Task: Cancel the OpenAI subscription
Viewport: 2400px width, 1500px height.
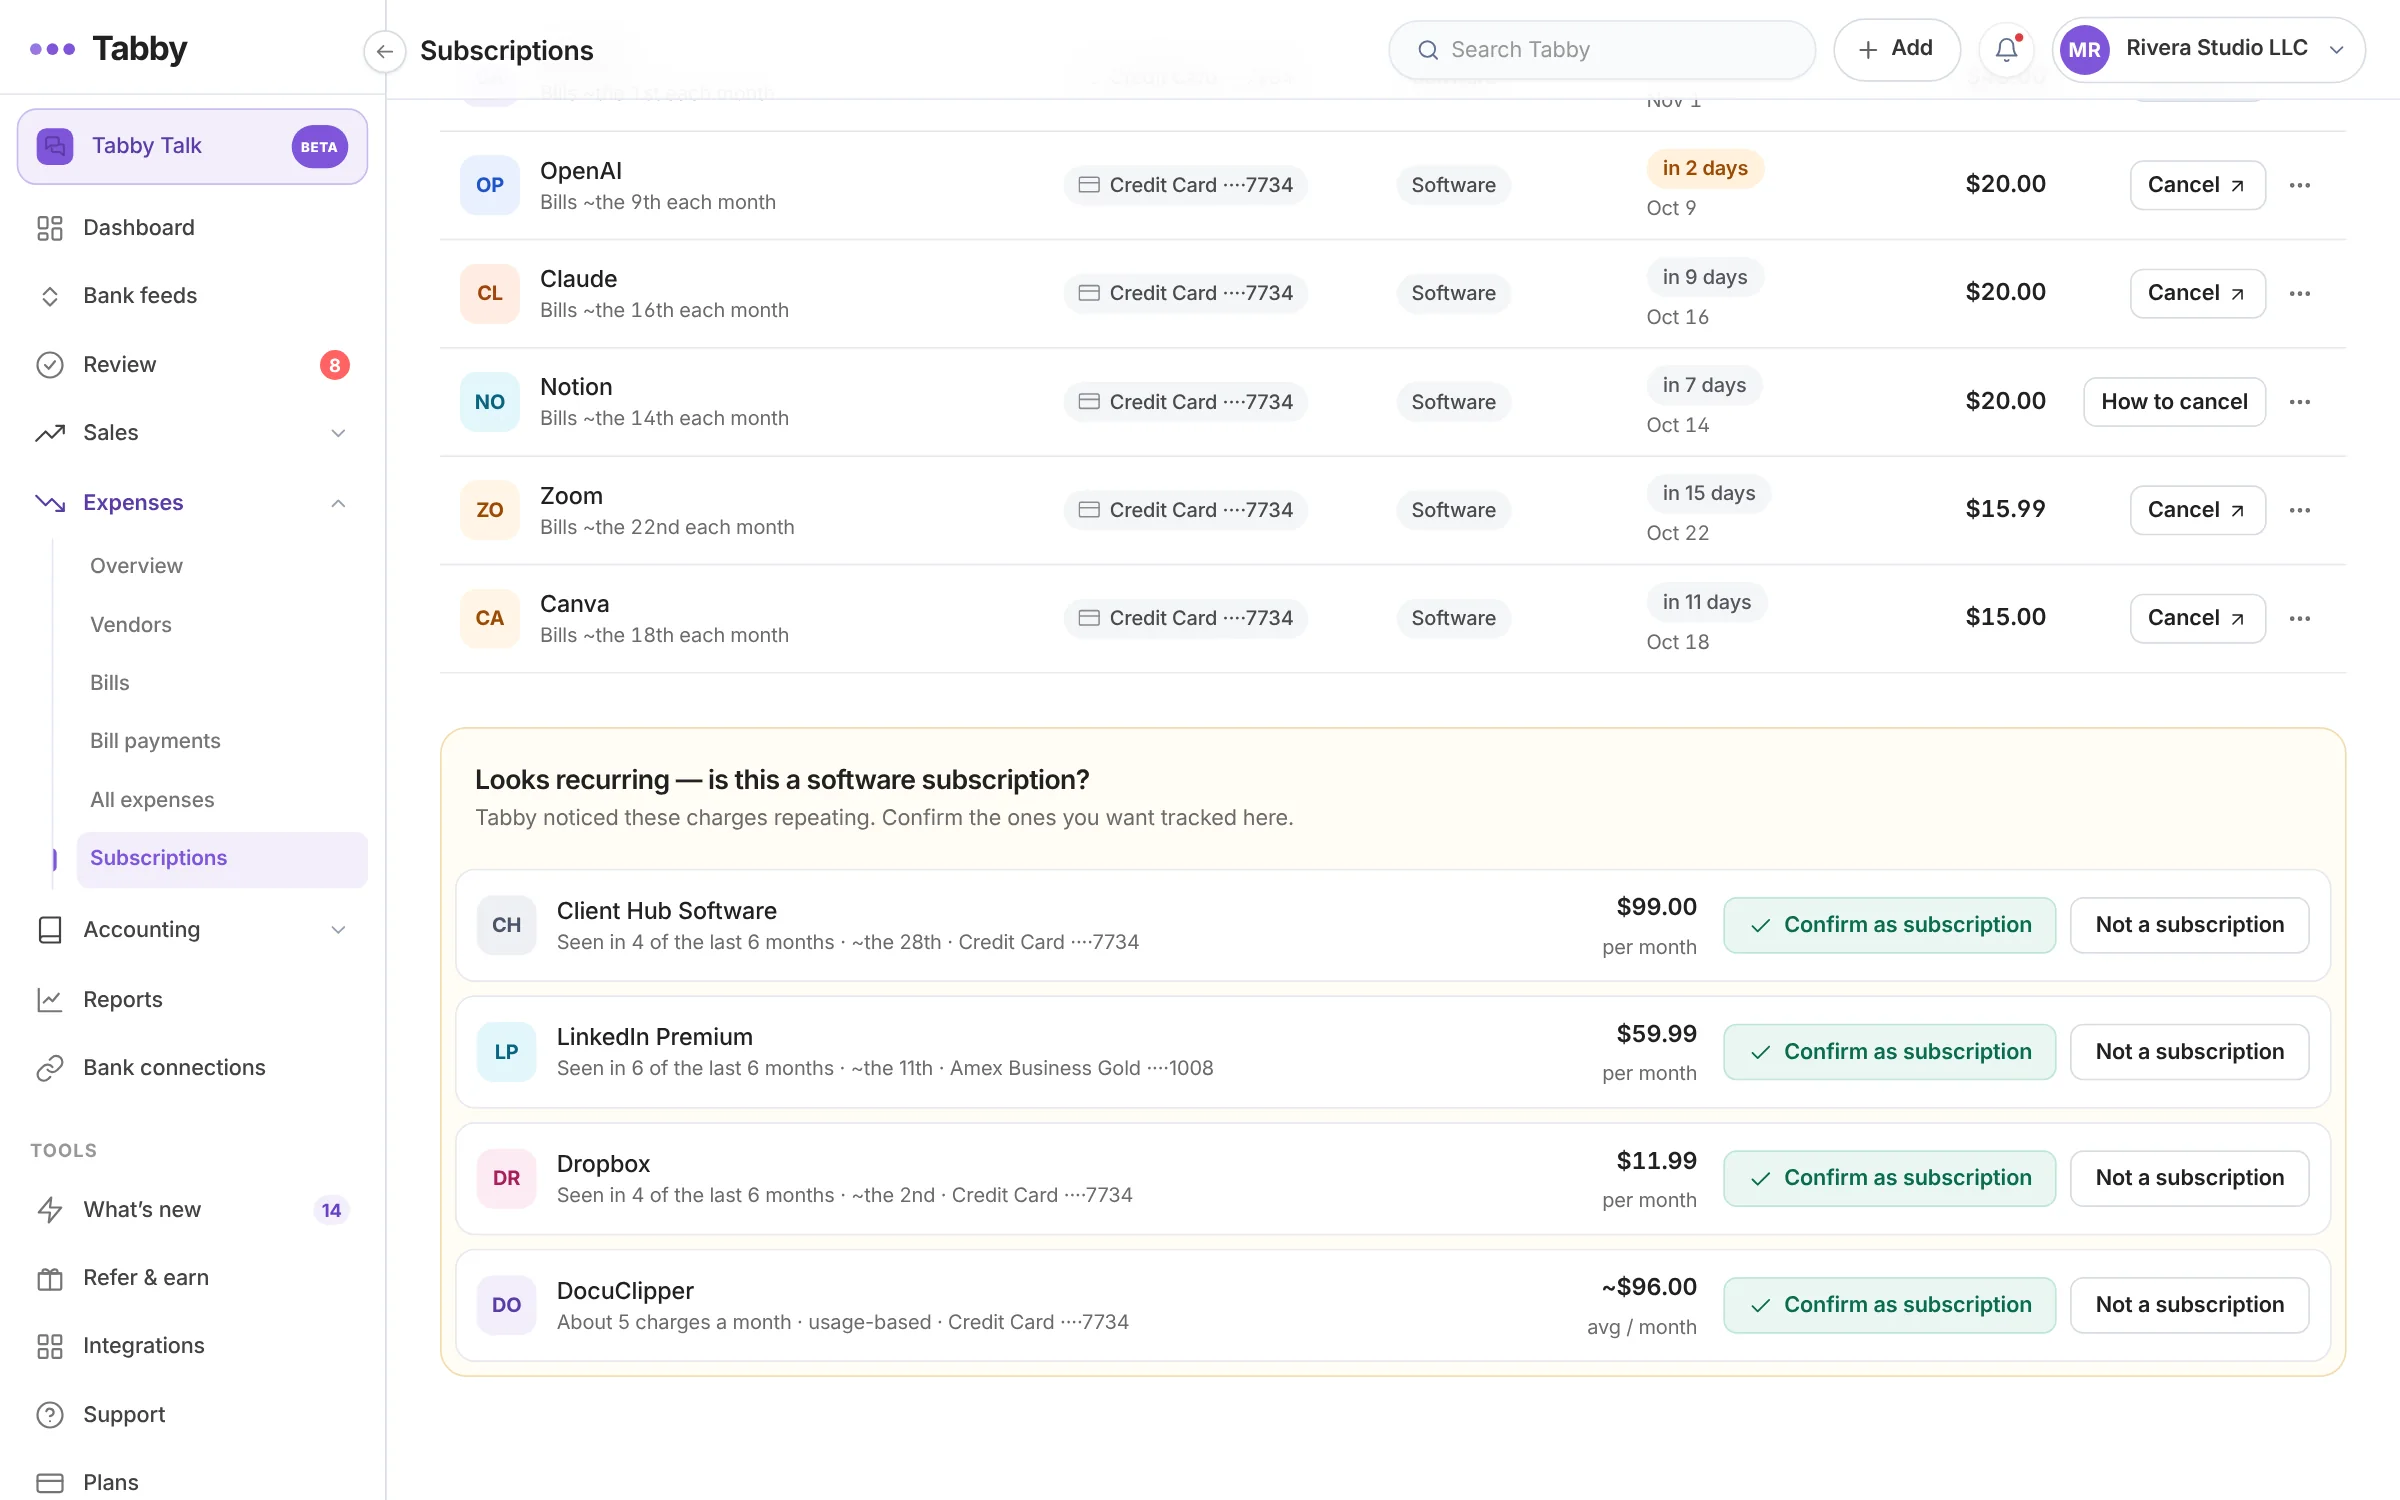Action: point(2197,185)
